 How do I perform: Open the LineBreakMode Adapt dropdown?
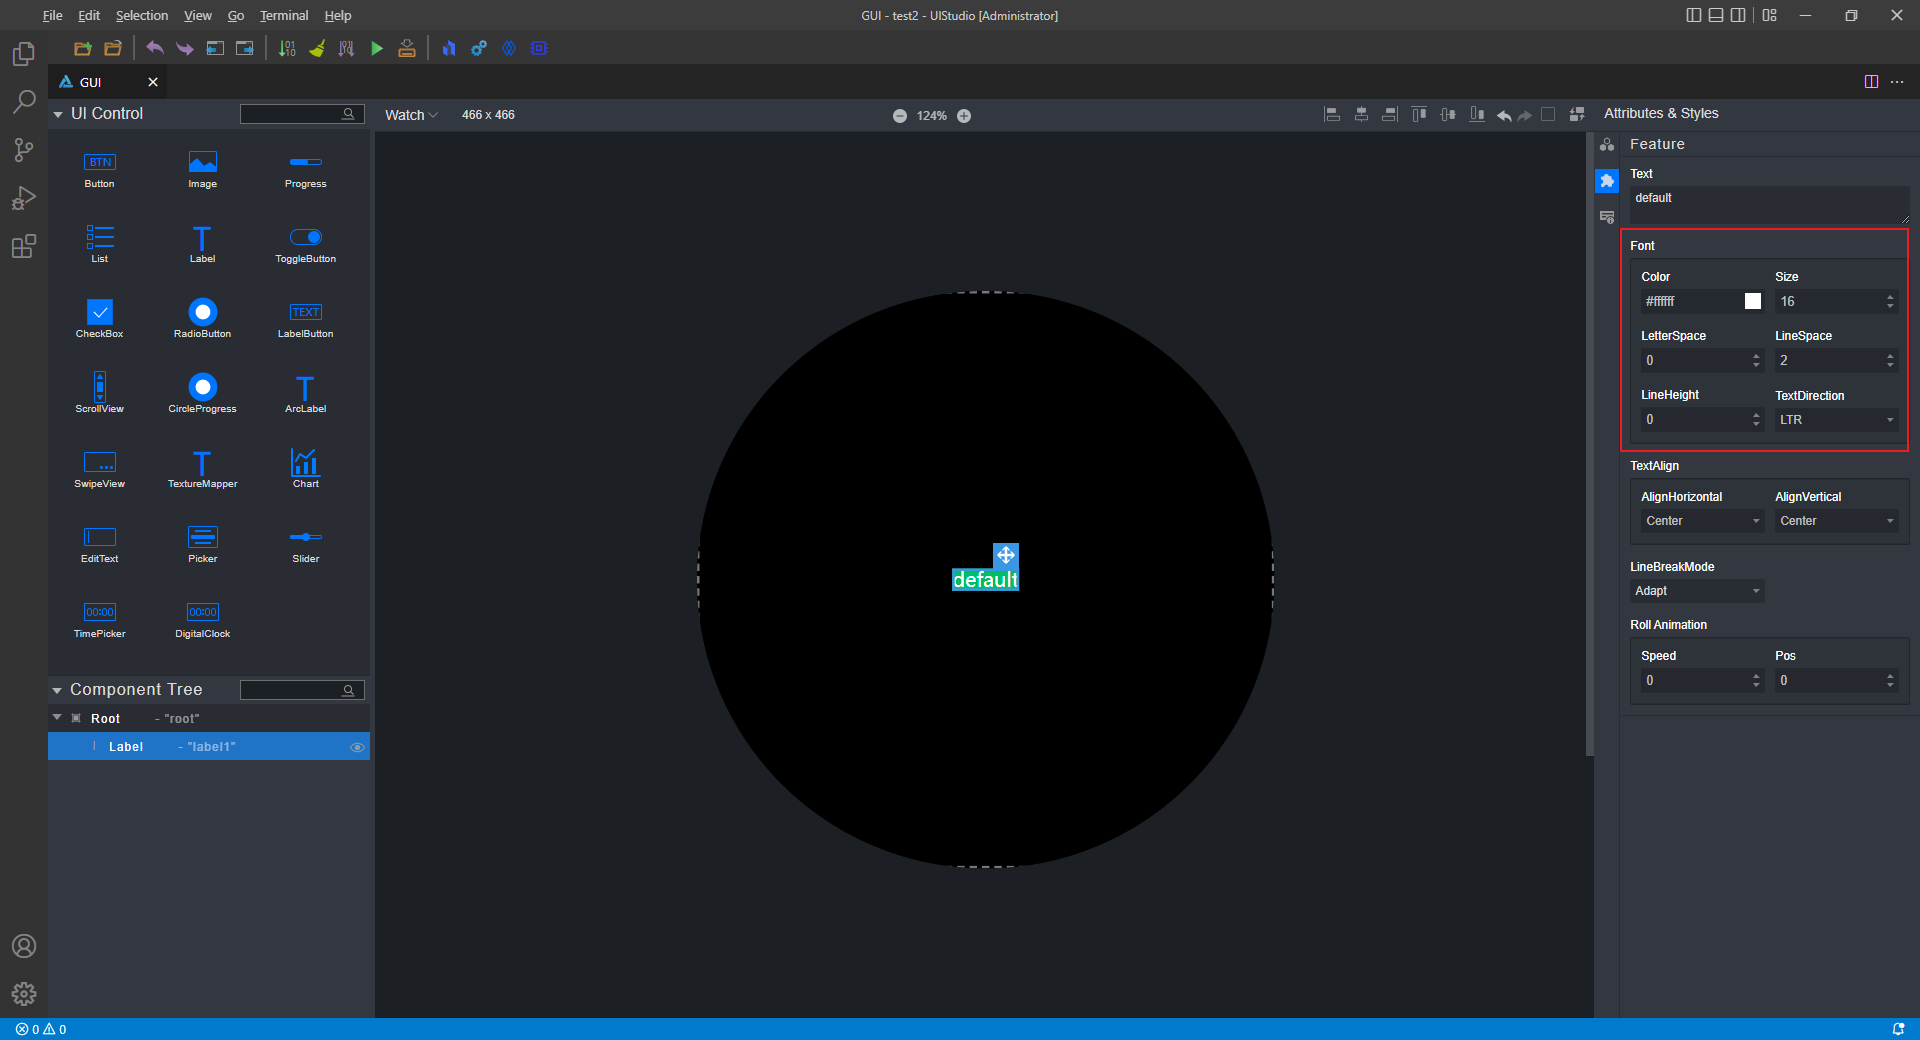1696,591
